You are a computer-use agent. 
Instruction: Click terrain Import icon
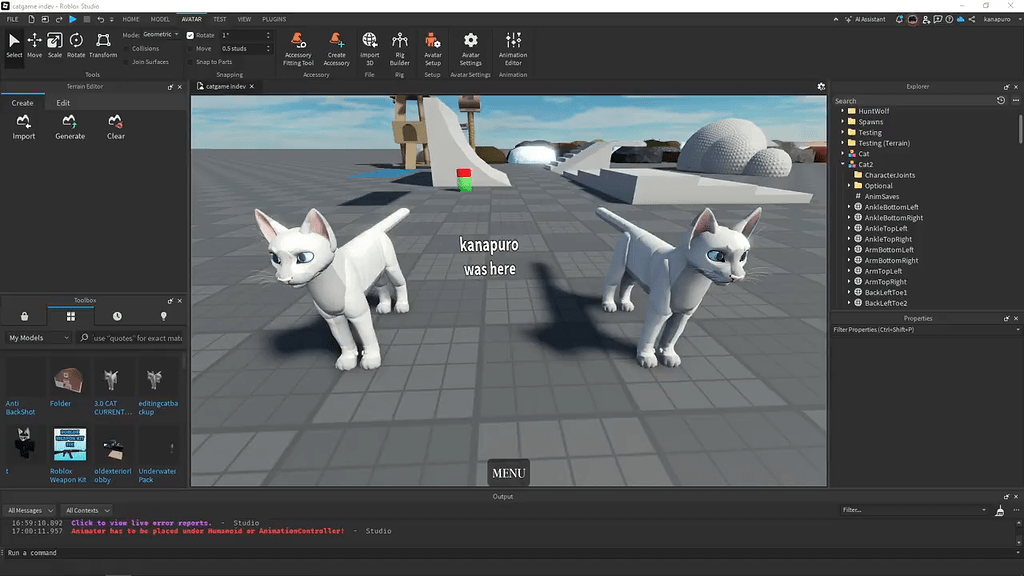coord(24,127)
